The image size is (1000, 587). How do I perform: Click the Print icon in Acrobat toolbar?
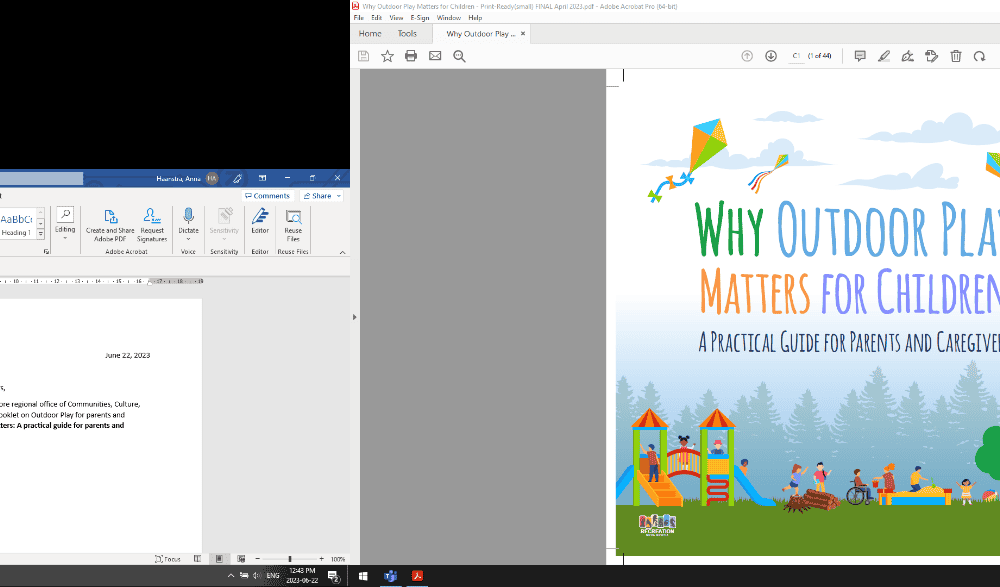[x=411, y=56]
